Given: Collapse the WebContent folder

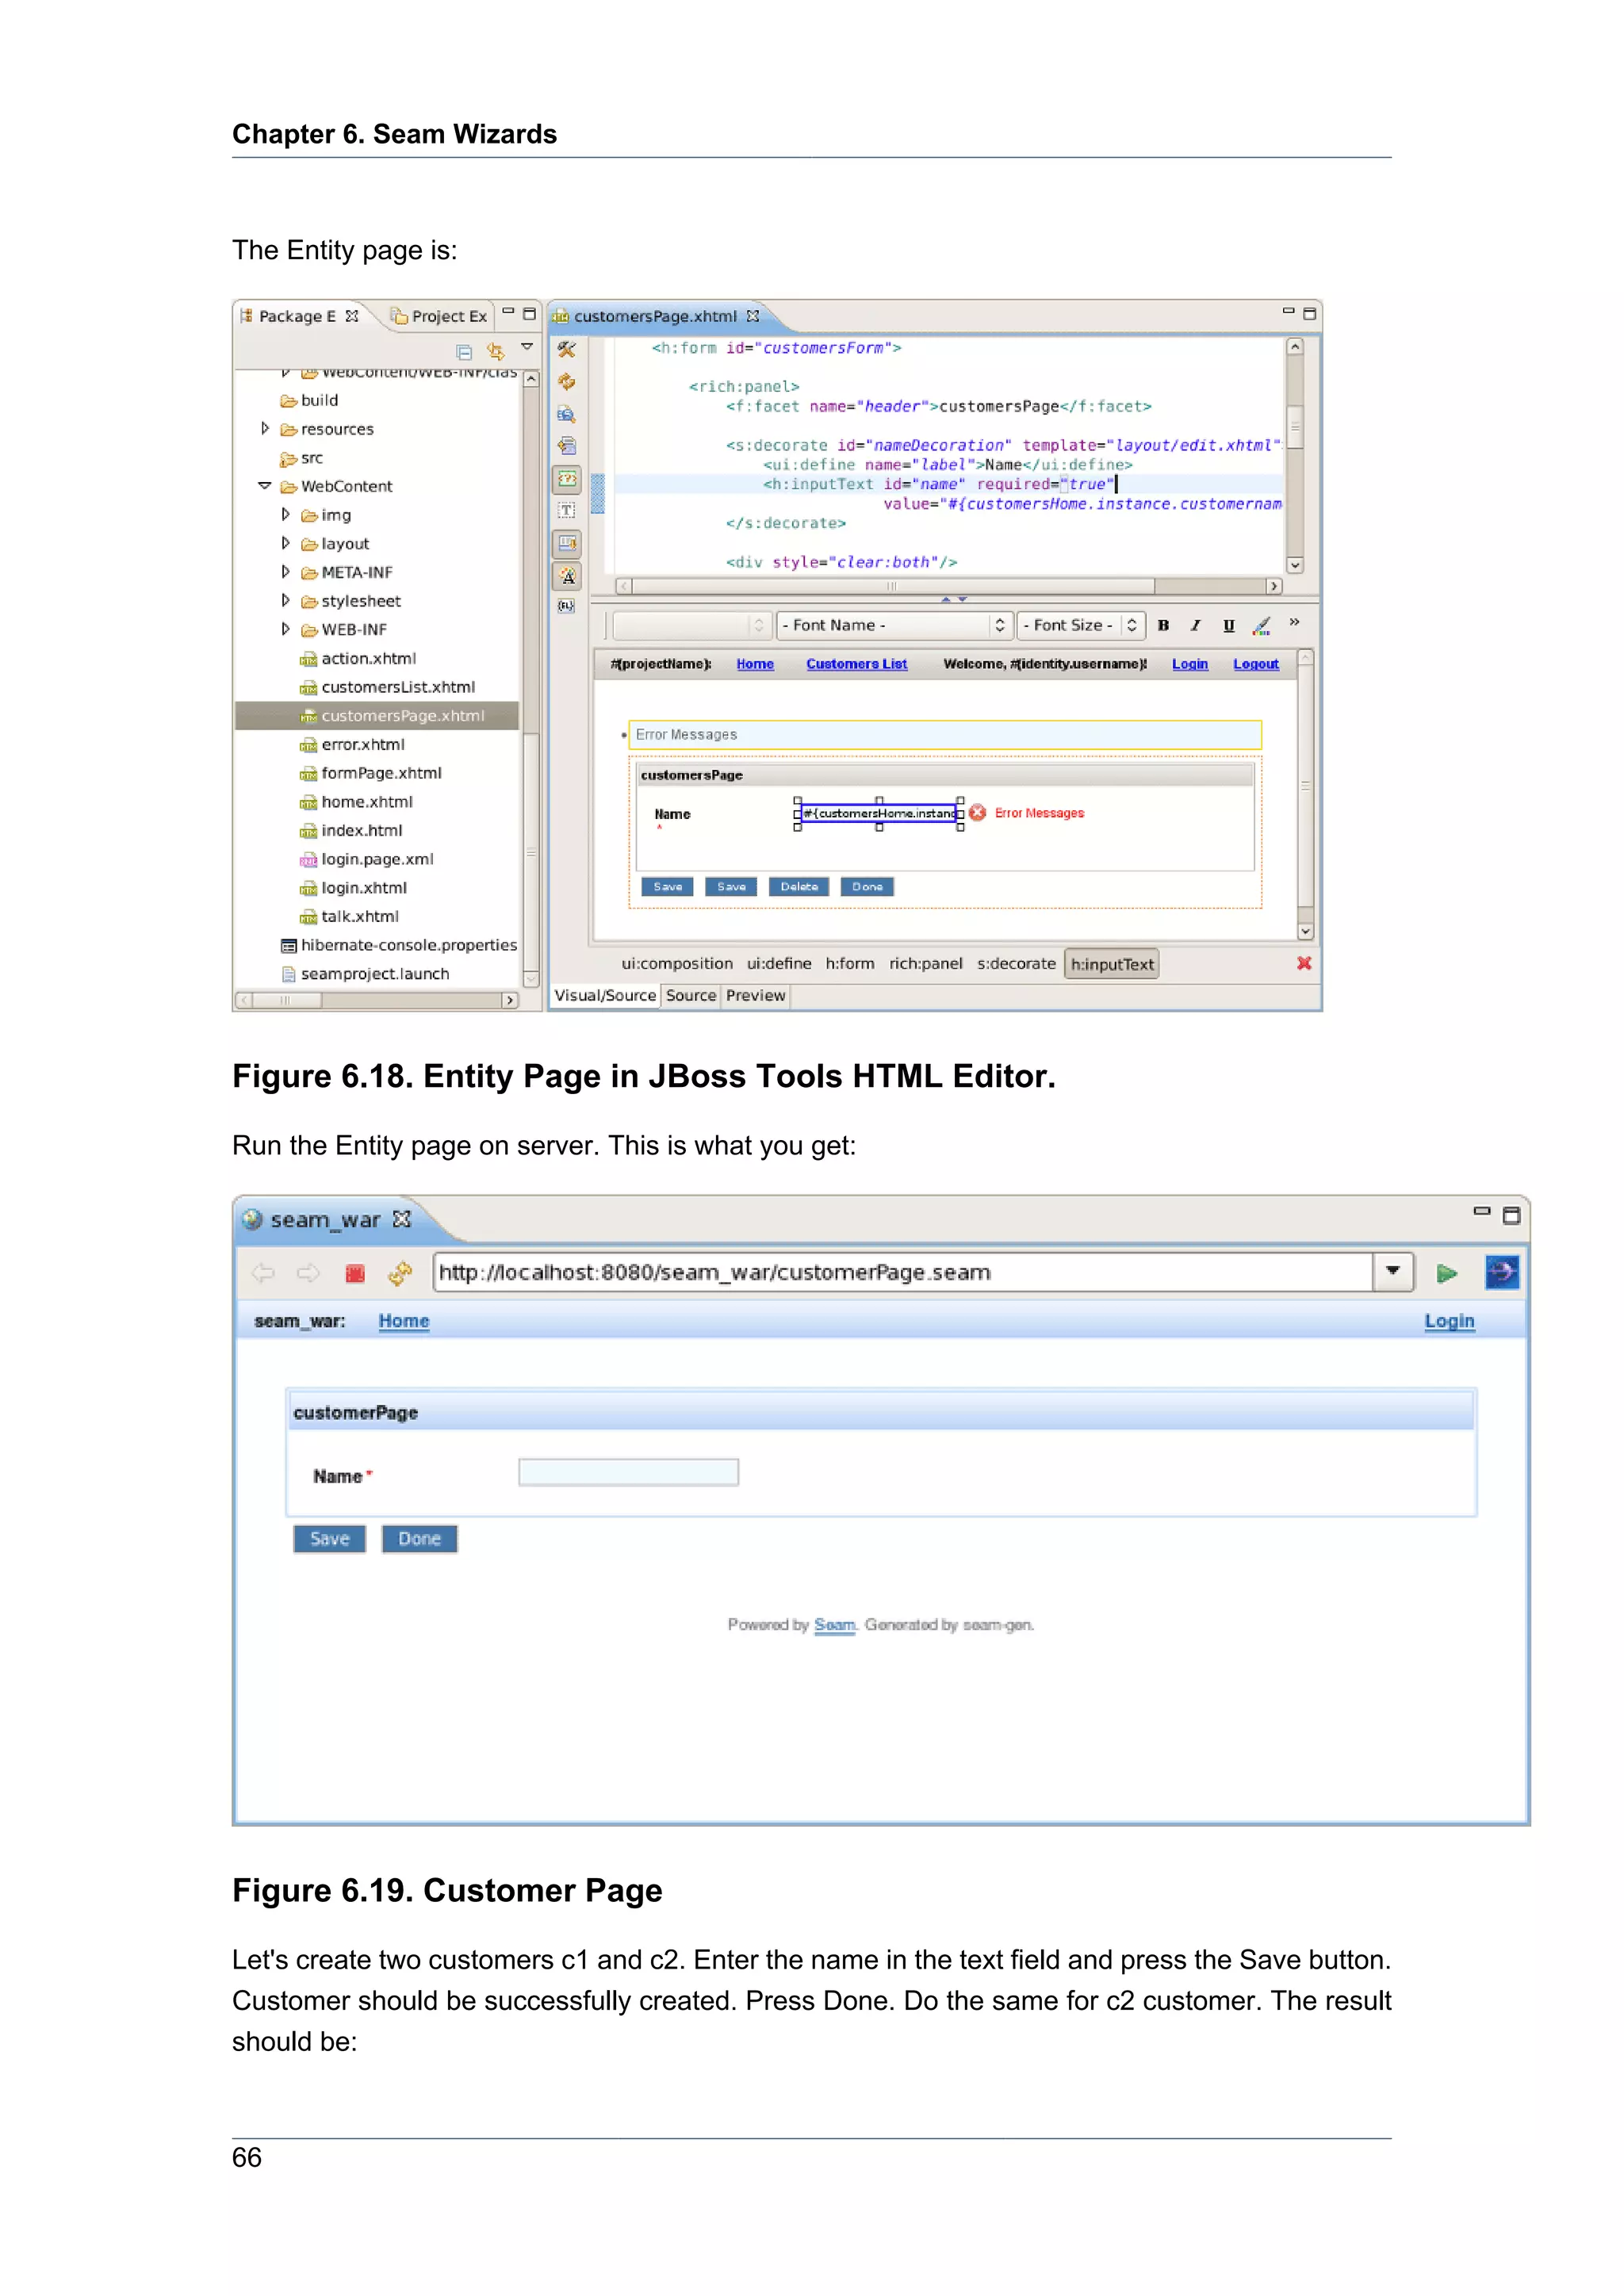Looking at the screenshot, I should click(265, 486).
